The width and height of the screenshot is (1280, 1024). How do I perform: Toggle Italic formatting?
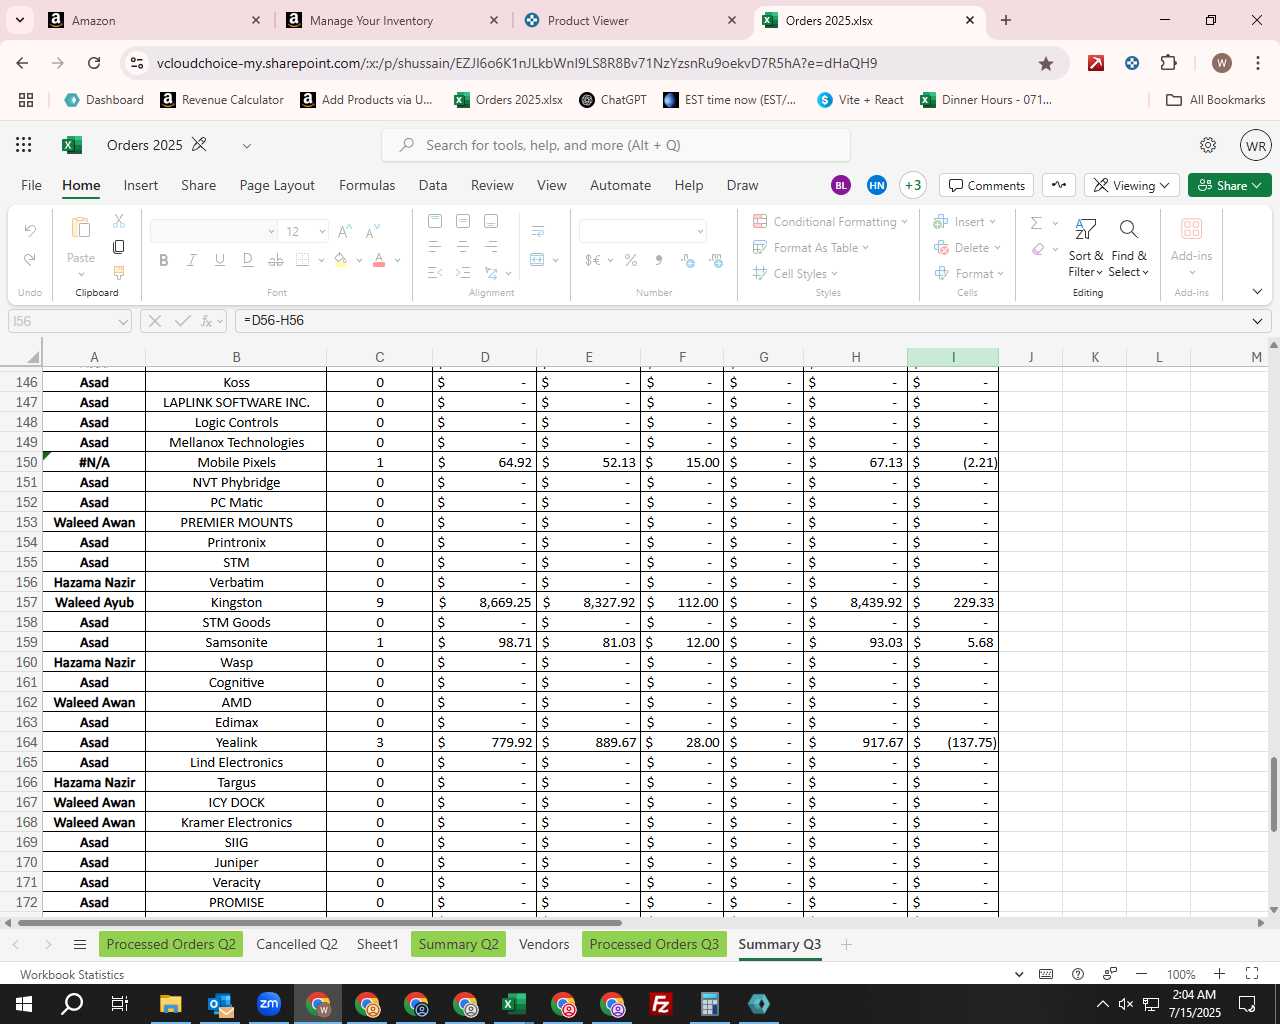191,260
